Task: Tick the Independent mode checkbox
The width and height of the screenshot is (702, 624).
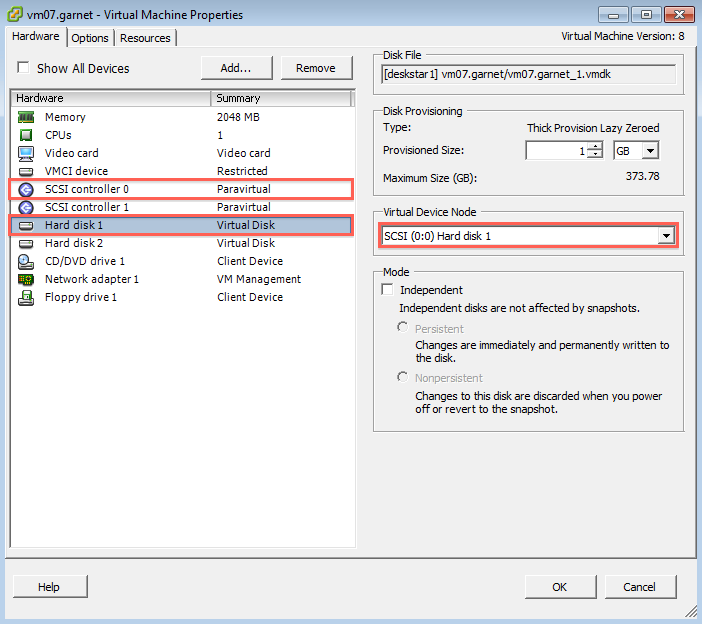Action: pos(387,289)
